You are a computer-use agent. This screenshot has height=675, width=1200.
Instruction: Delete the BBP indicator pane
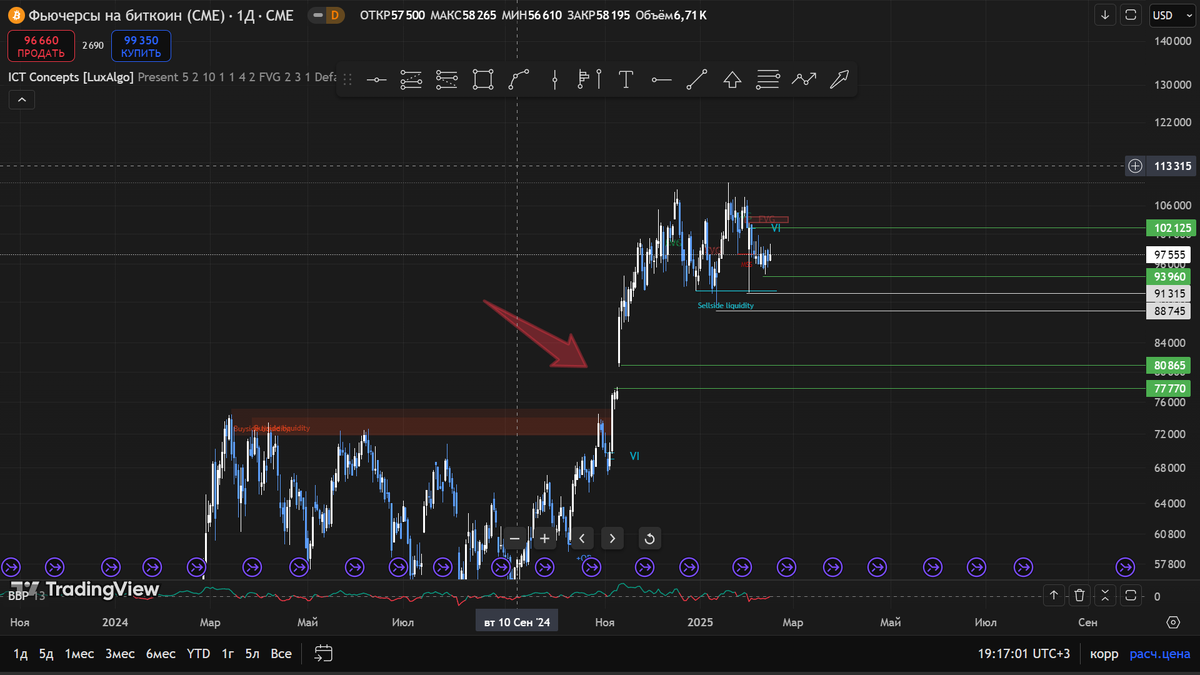coord(1080,595)
